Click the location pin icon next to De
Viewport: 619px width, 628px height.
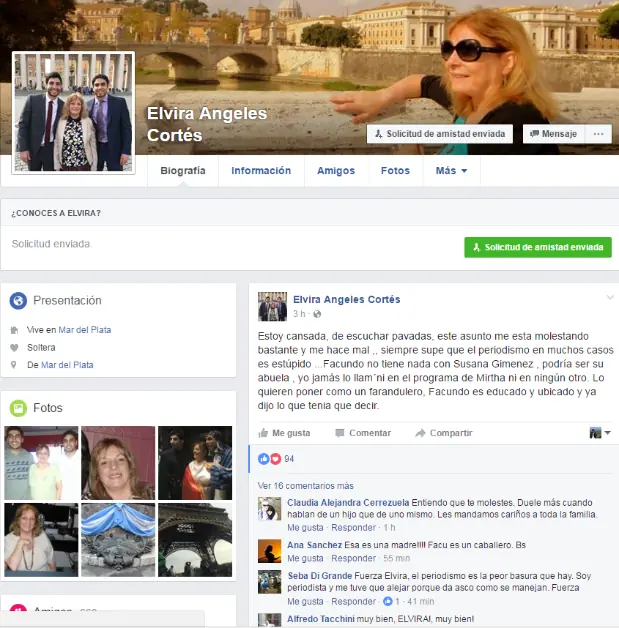pyautogui.click(x=14, y=365)
